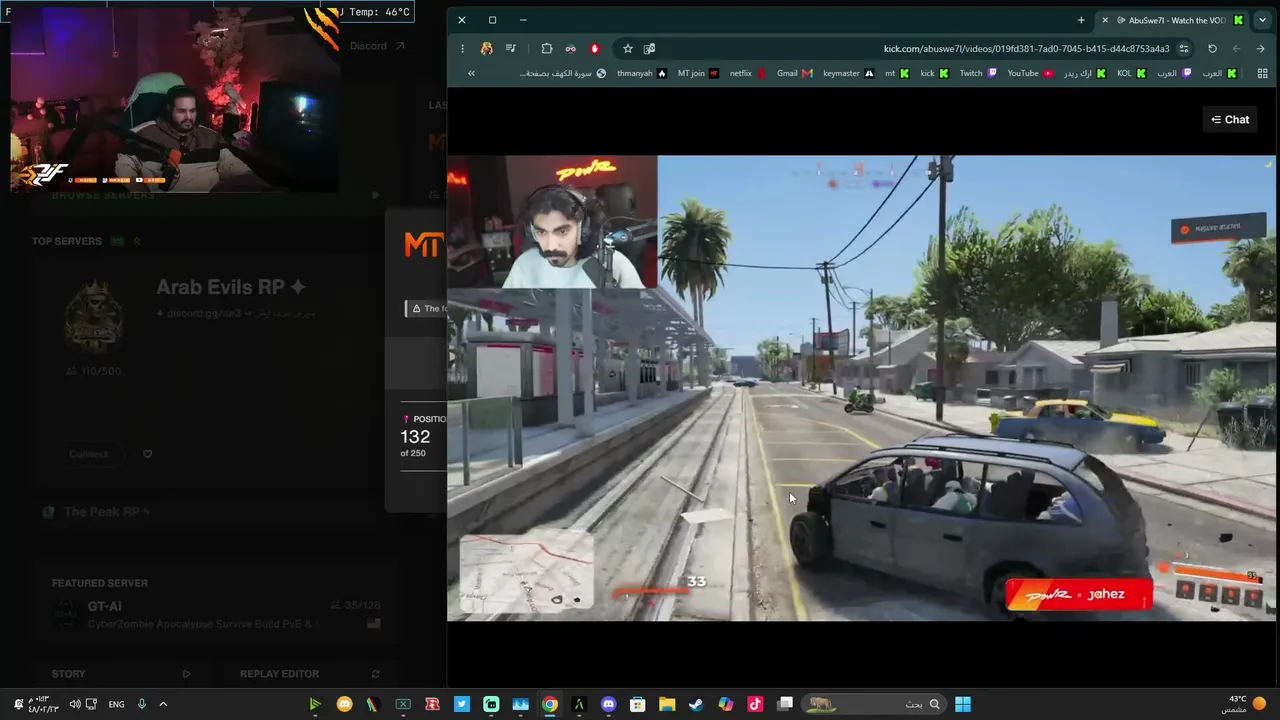
Task: Open the keymaster bookmark
Action: tap(848, 73)
